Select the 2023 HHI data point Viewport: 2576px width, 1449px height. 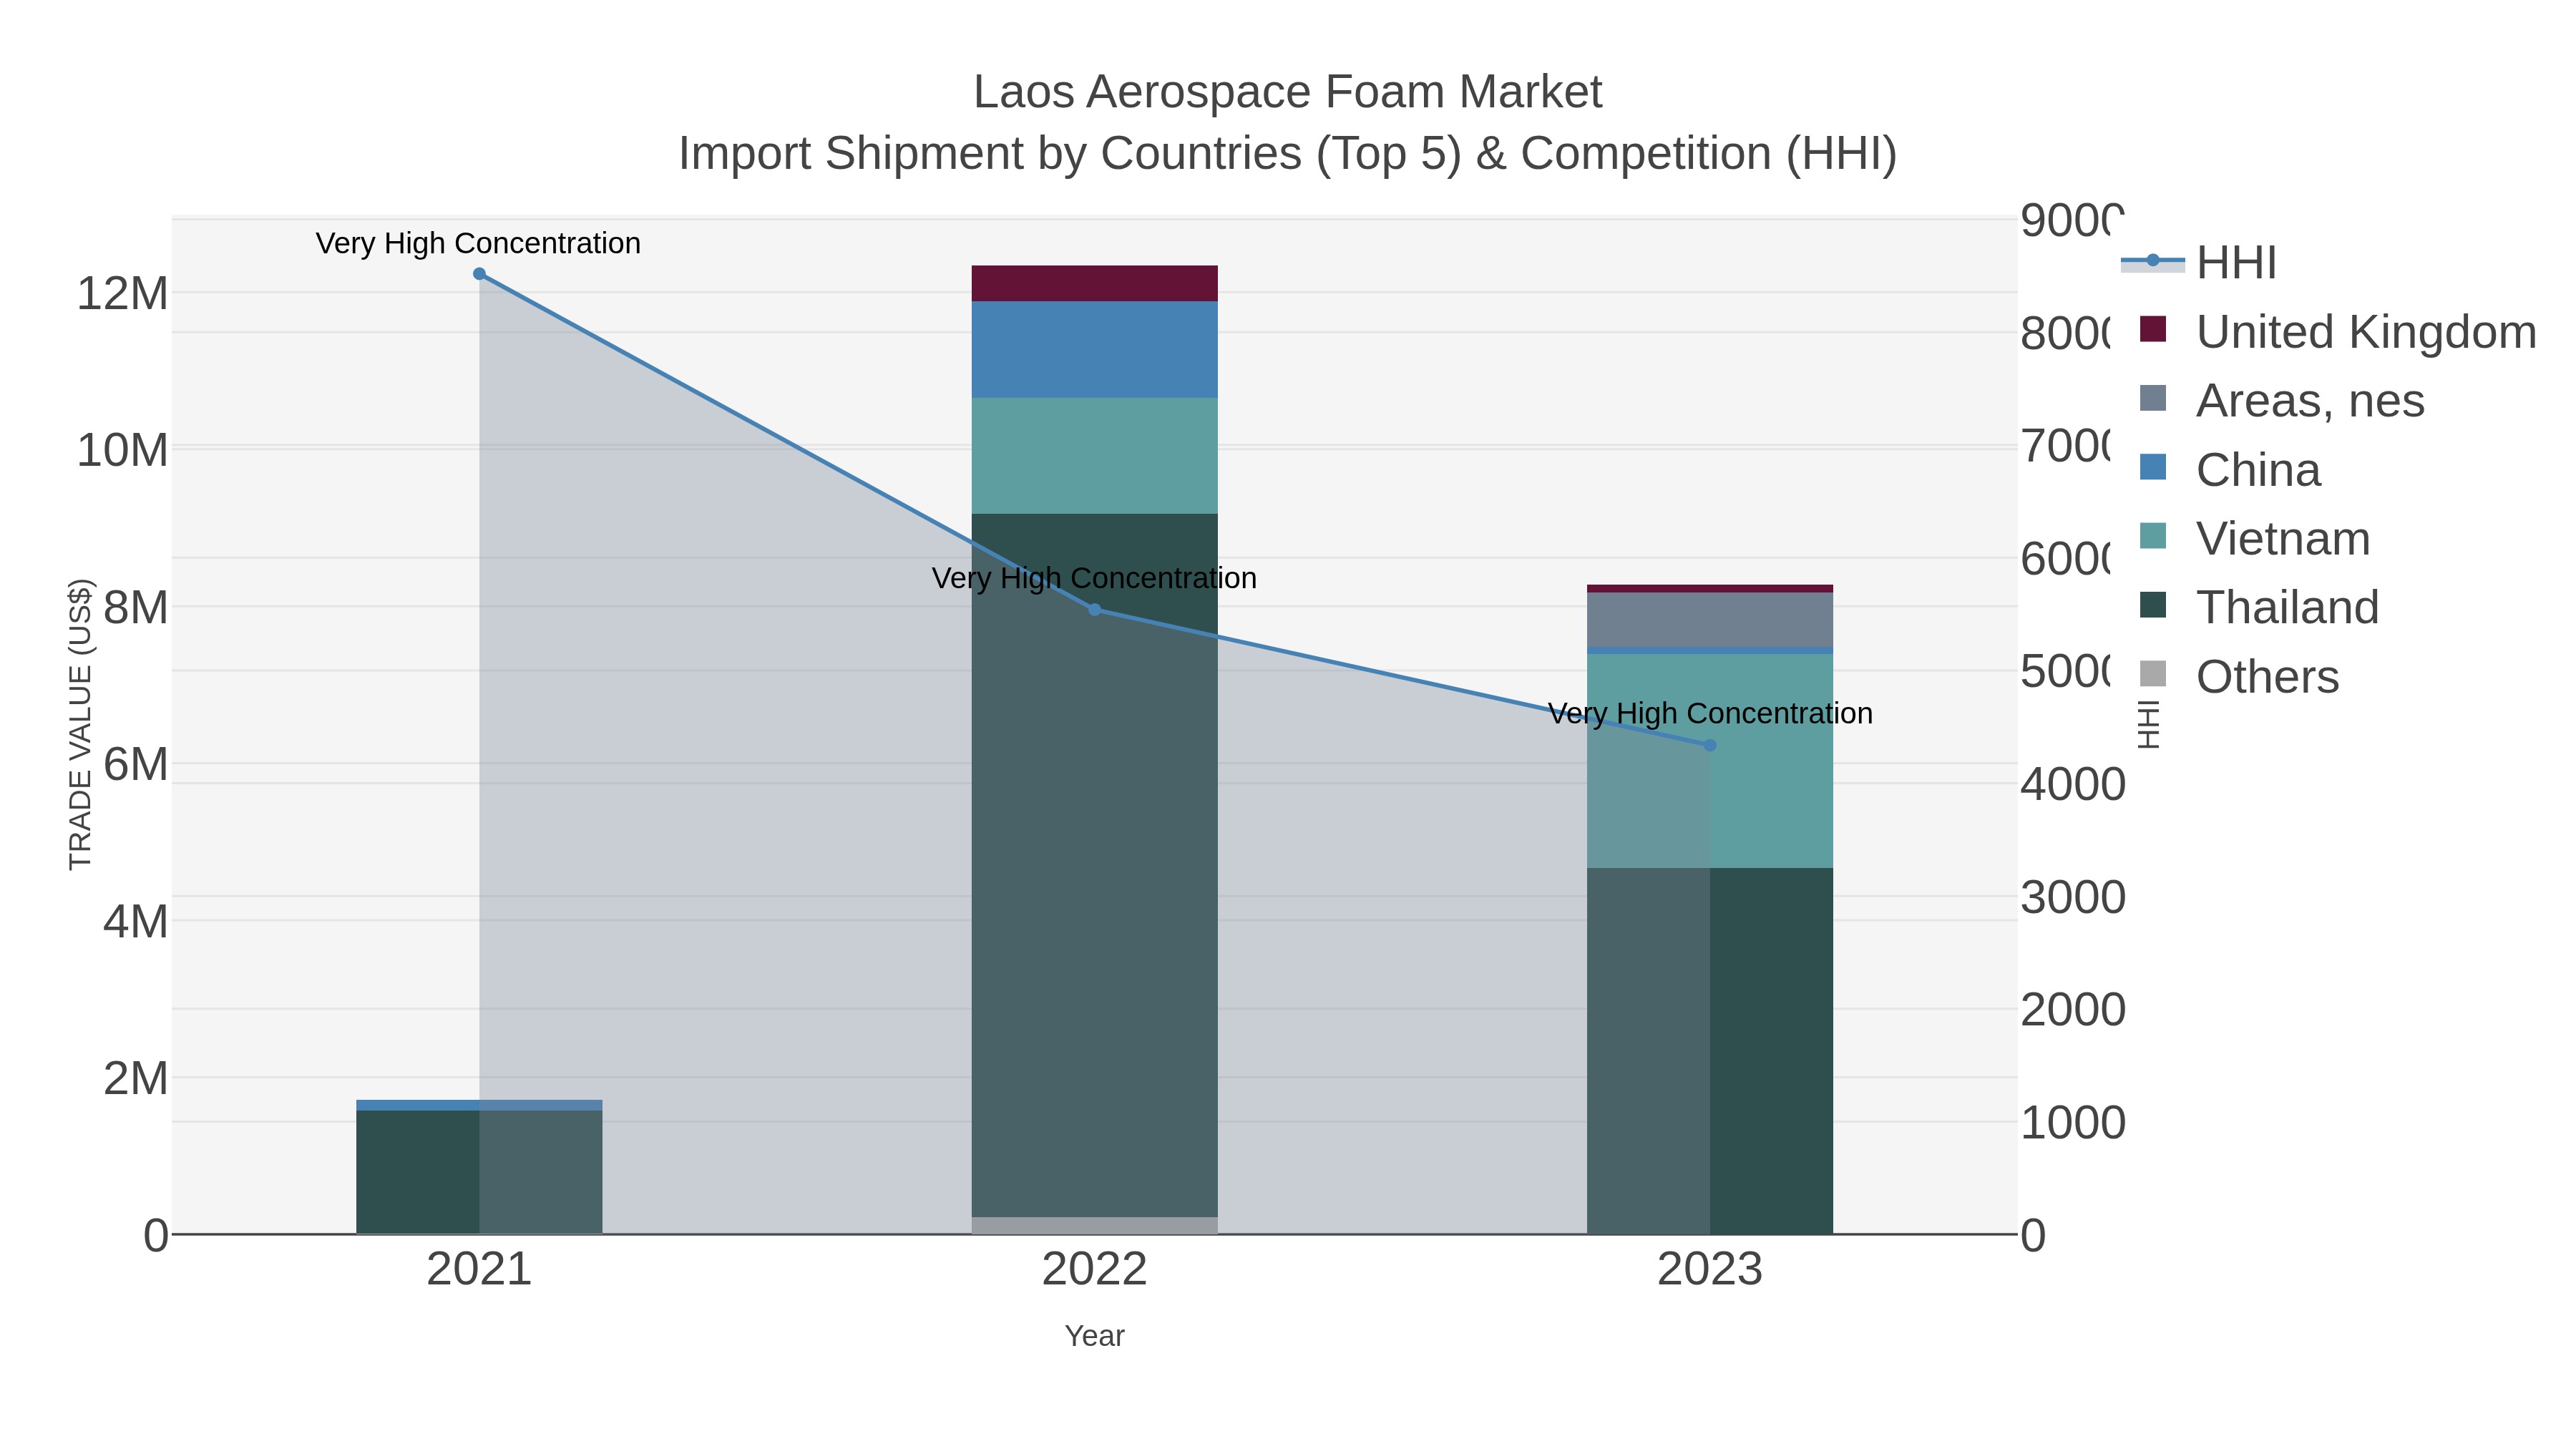[1710, 745]
